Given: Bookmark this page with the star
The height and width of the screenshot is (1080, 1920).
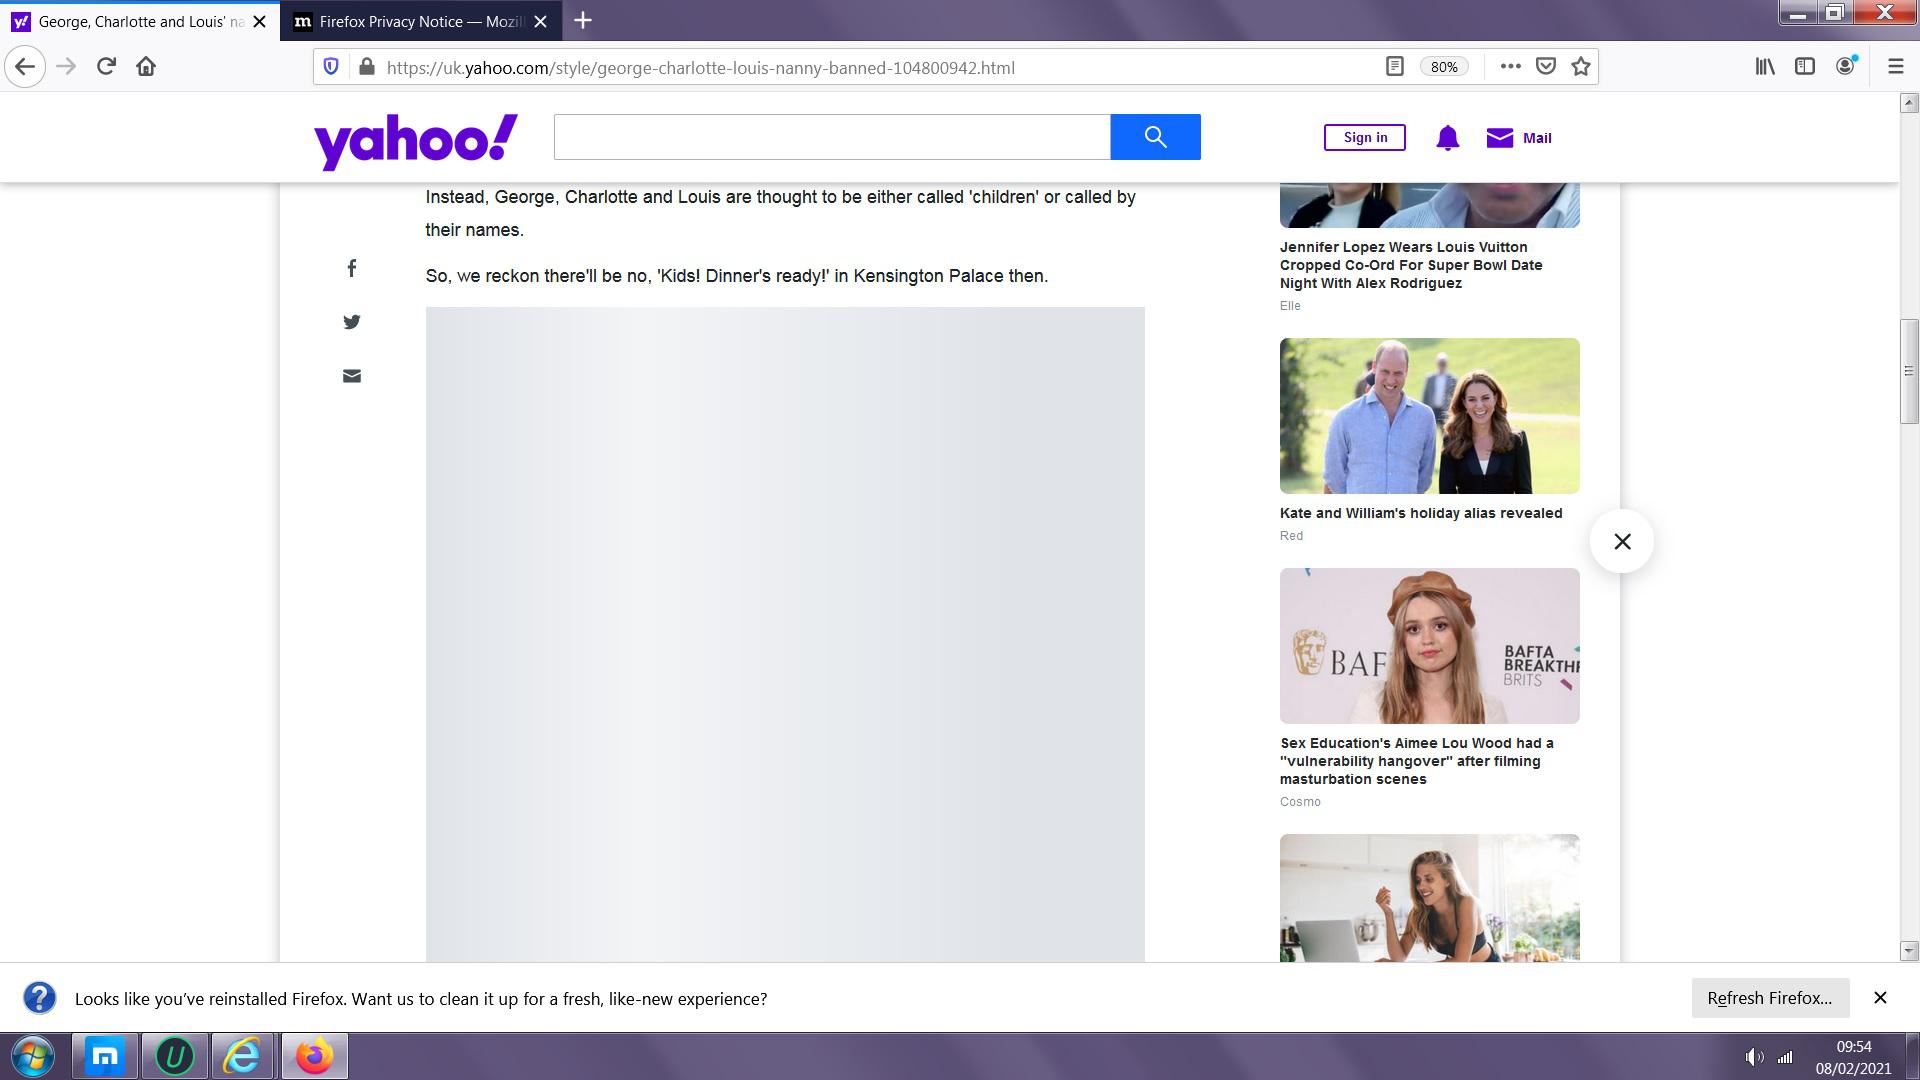Looking at the screenshot, I should [x=1580, y=67].
